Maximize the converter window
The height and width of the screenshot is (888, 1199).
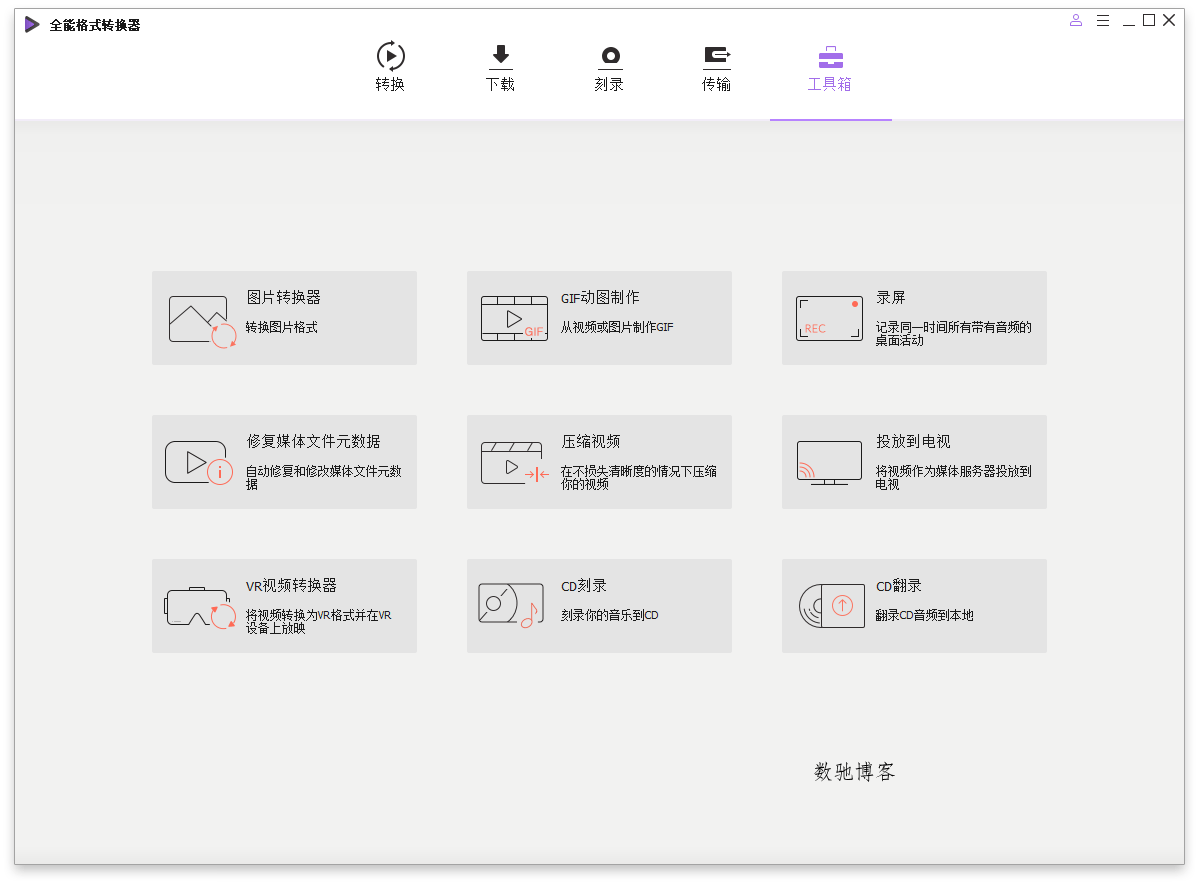pyautogui.click(x=1149, y=20)
